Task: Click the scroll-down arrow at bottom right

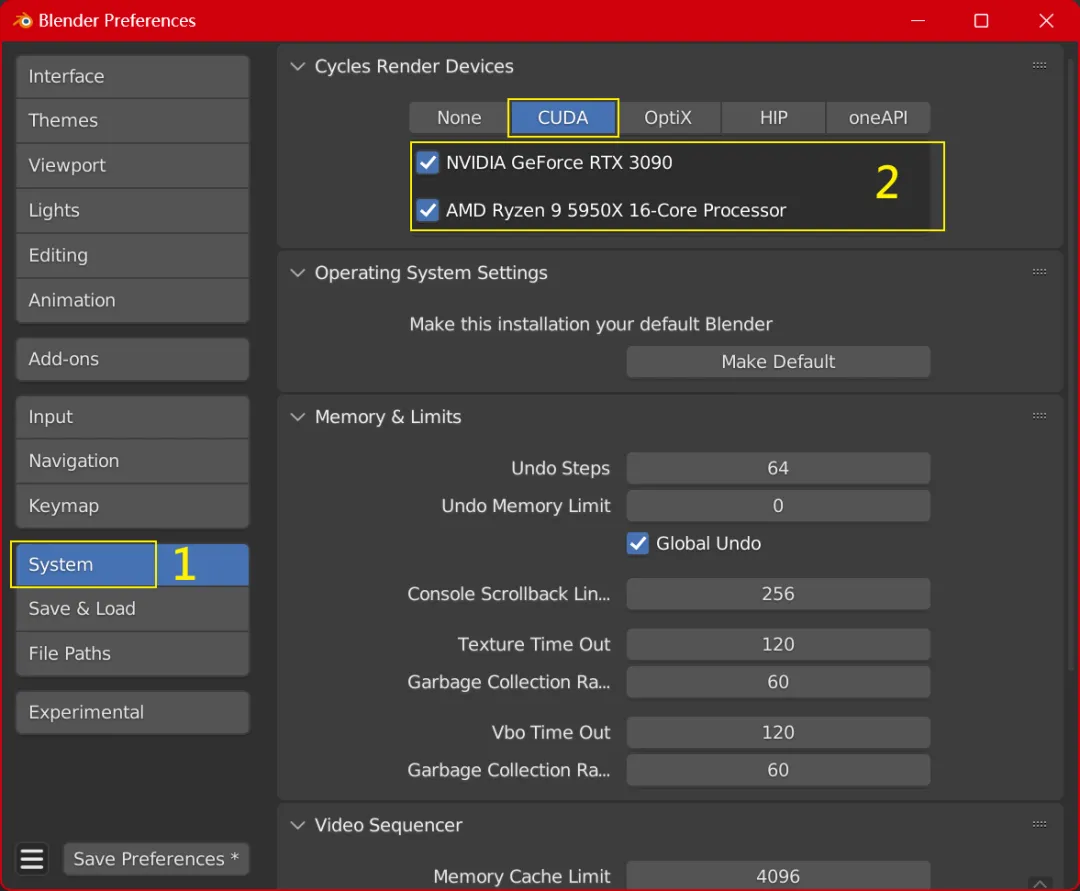Action: (x=1040, y=883)
